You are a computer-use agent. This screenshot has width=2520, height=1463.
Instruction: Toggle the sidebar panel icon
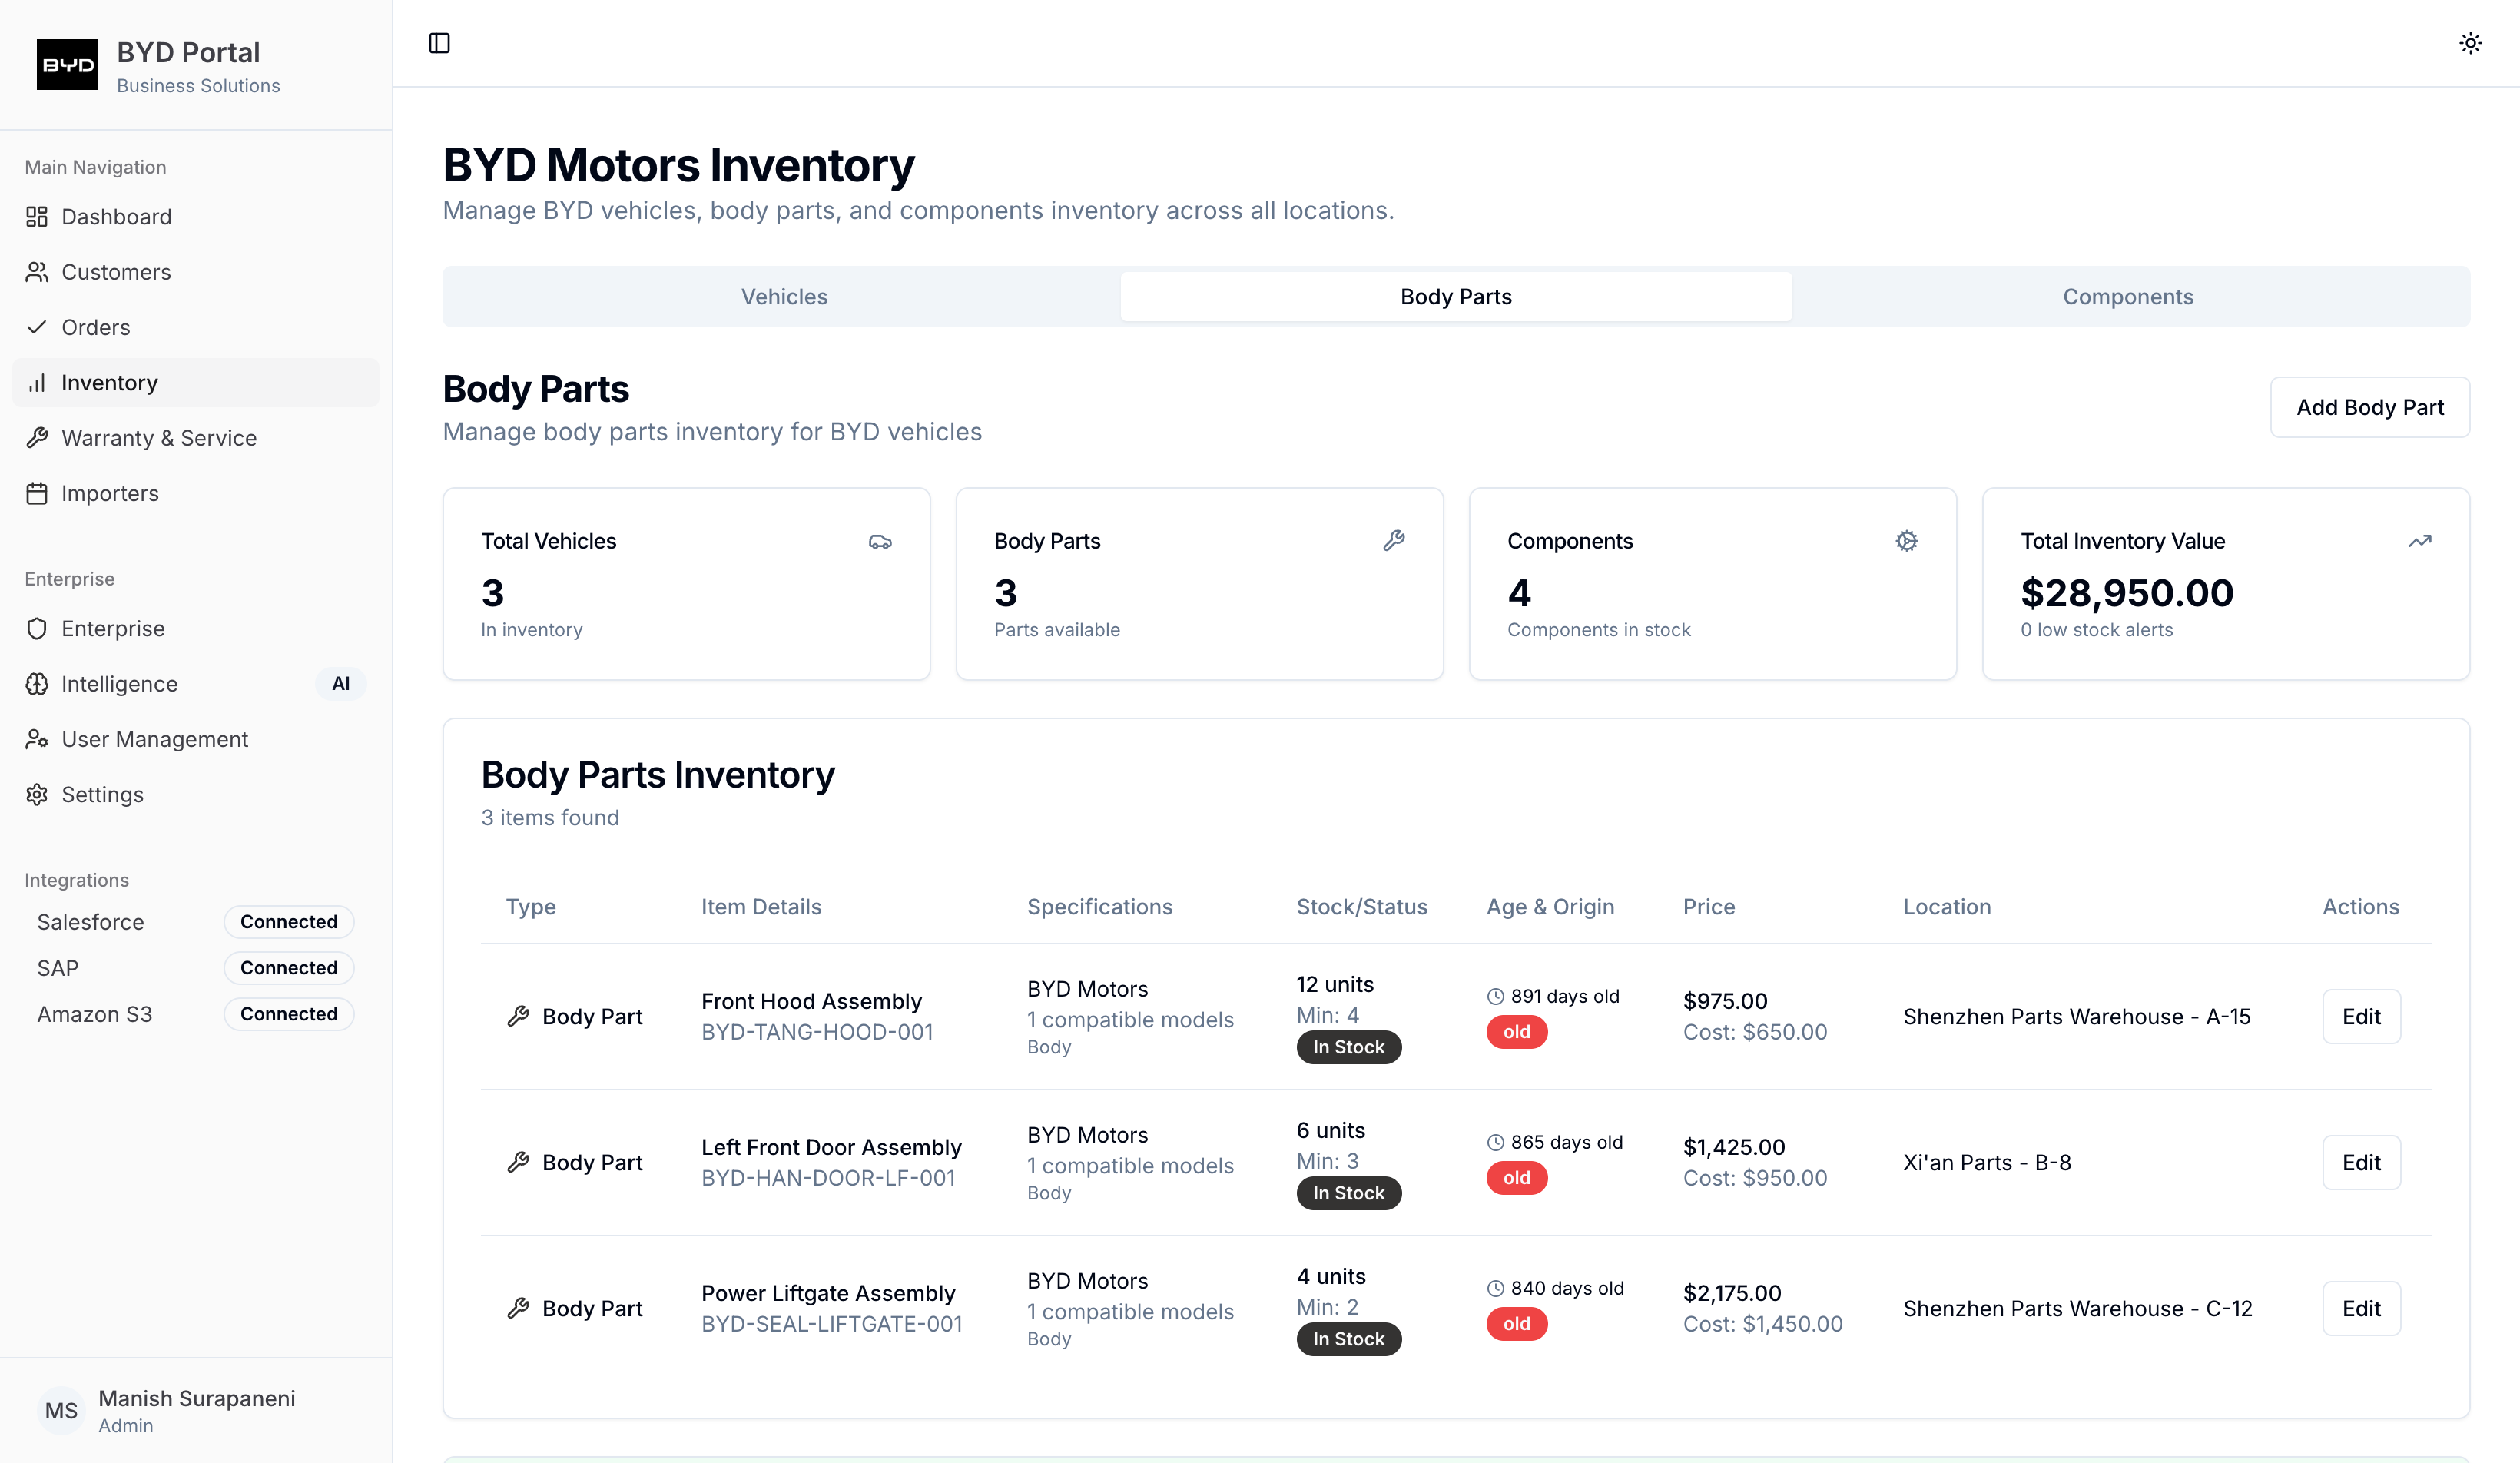(x=439, y=43)
